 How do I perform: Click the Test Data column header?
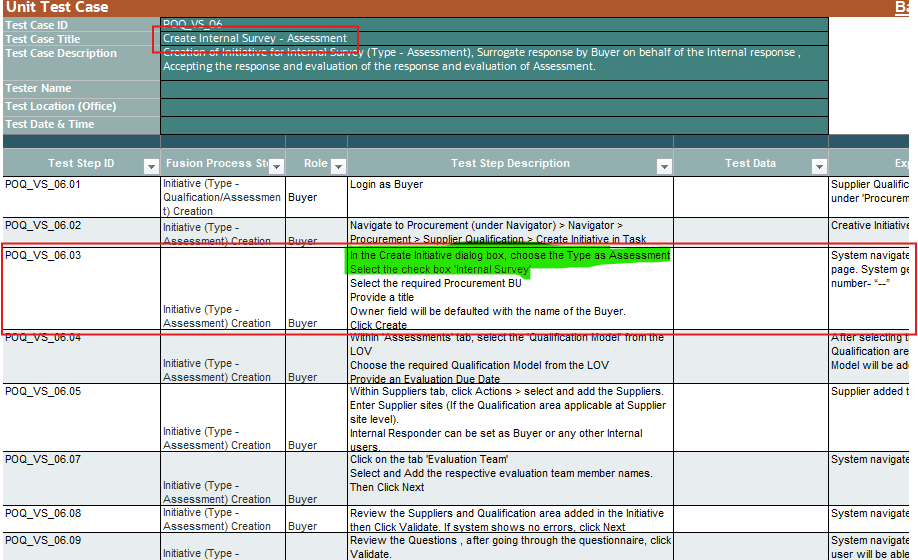751,163
